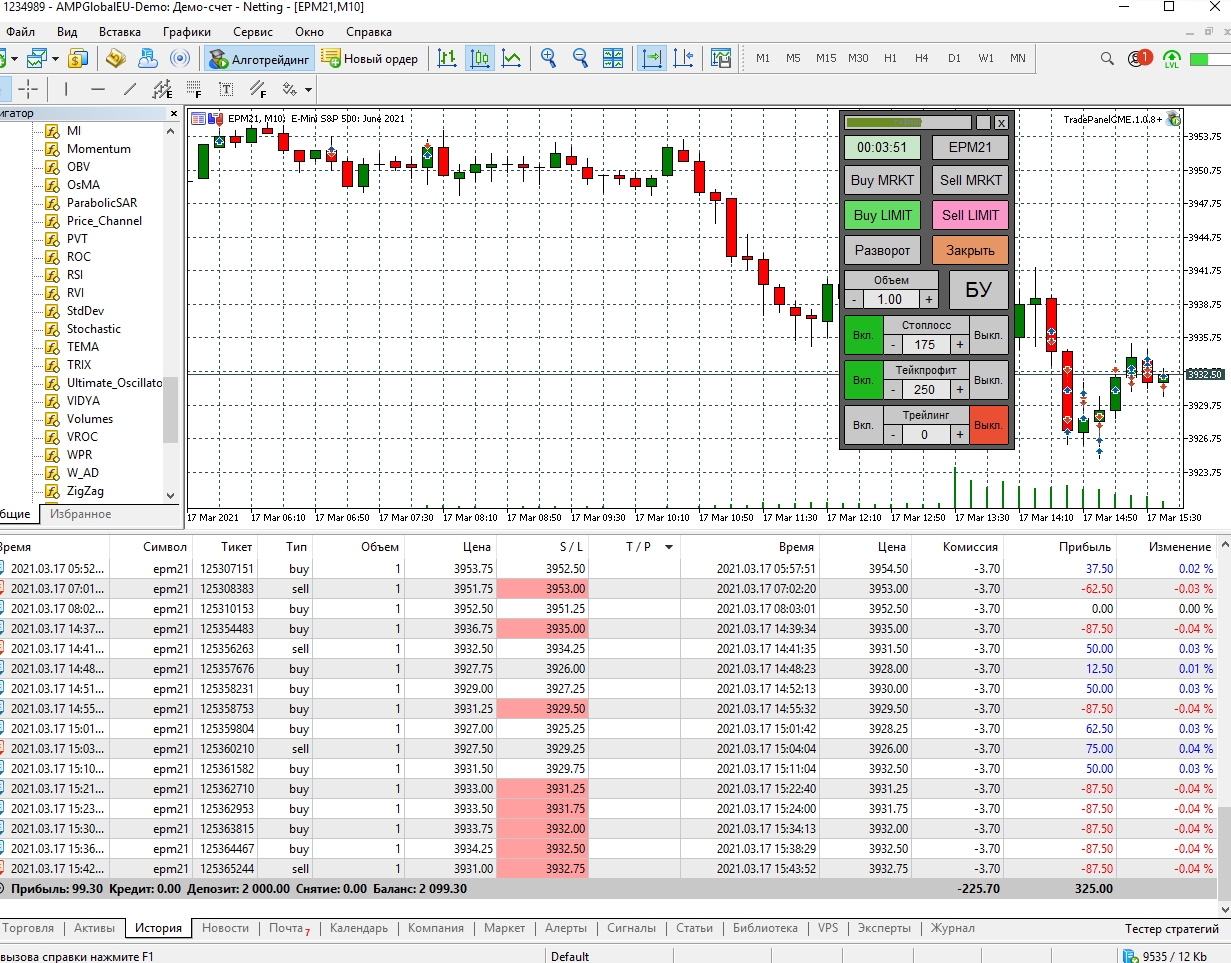Select the M15 timeframe
Viewport: 1231px width, 963px height.
[x=825, y=58]
